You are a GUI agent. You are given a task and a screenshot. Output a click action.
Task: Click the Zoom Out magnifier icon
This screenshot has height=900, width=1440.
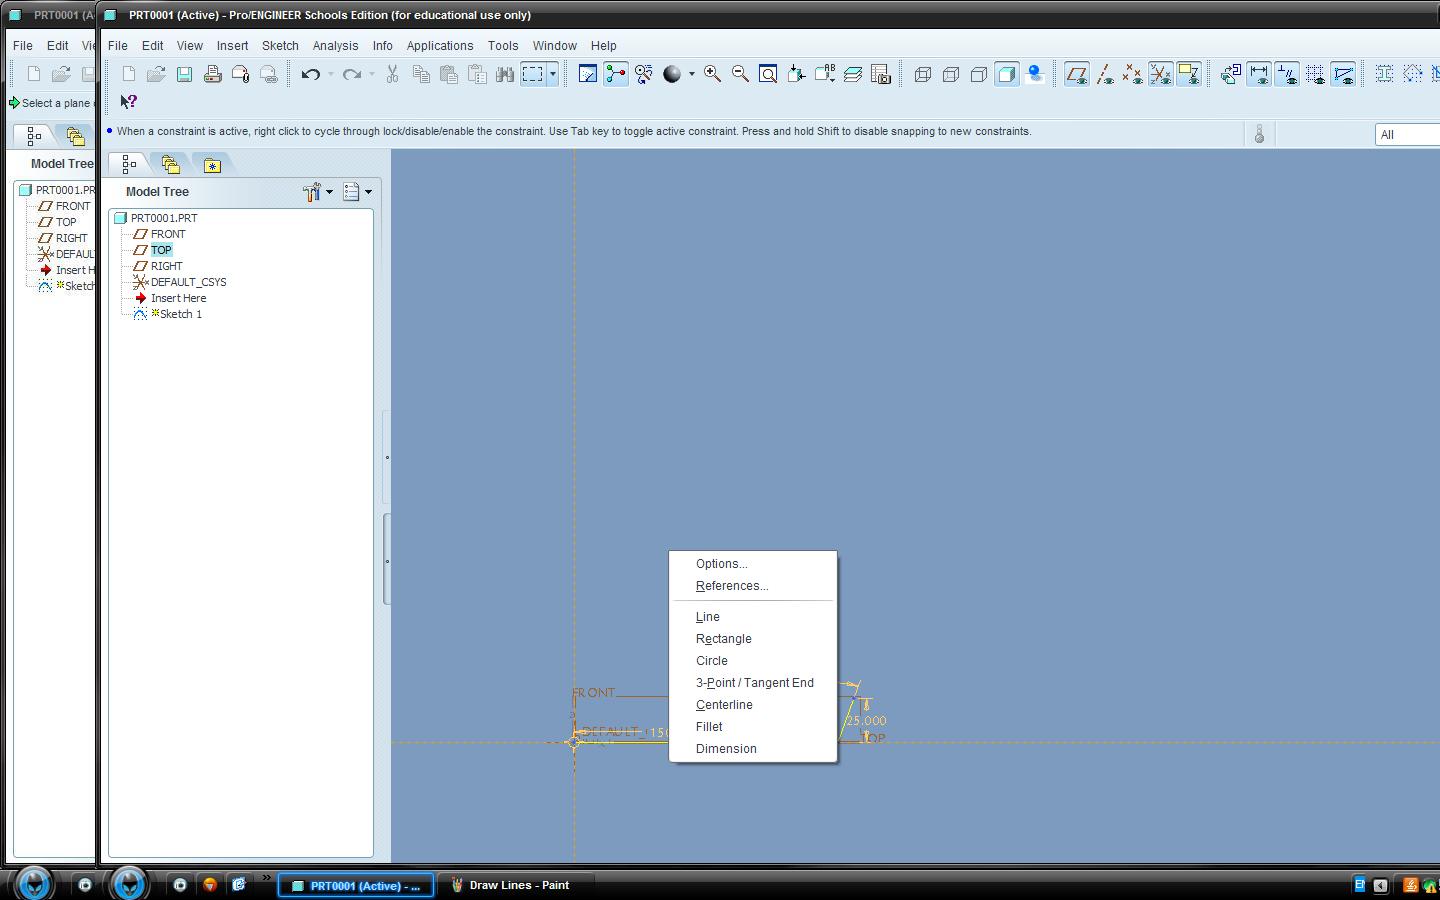point(740,74)
